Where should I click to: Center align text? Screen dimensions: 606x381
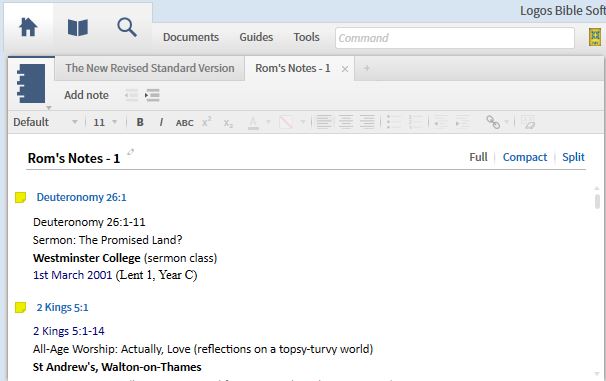(346, 122)
